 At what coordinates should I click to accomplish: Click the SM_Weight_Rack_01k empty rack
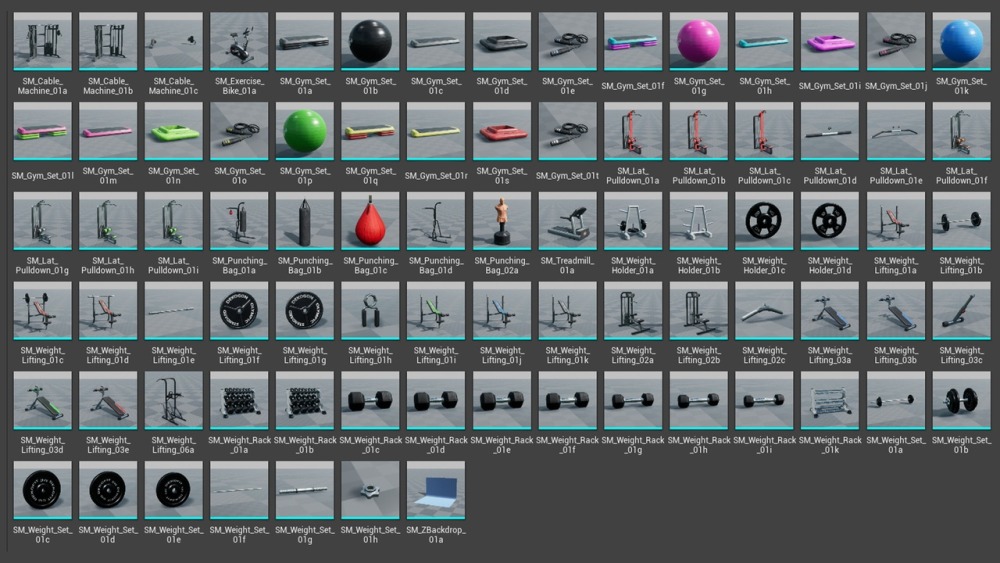point(830,400)
